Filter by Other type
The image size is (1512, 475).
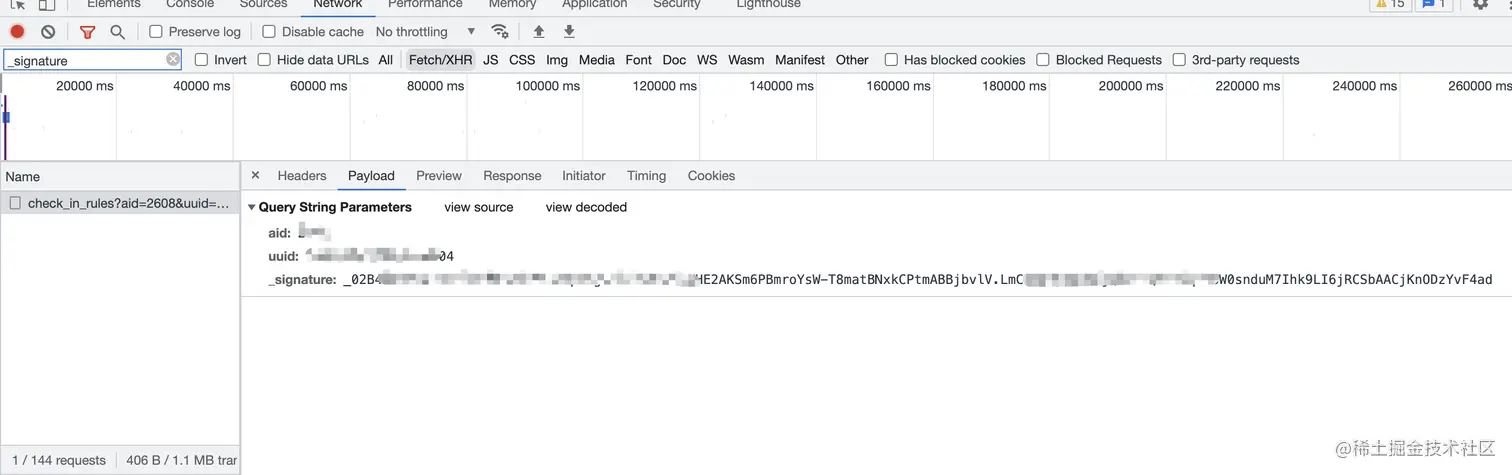(852, 60)
